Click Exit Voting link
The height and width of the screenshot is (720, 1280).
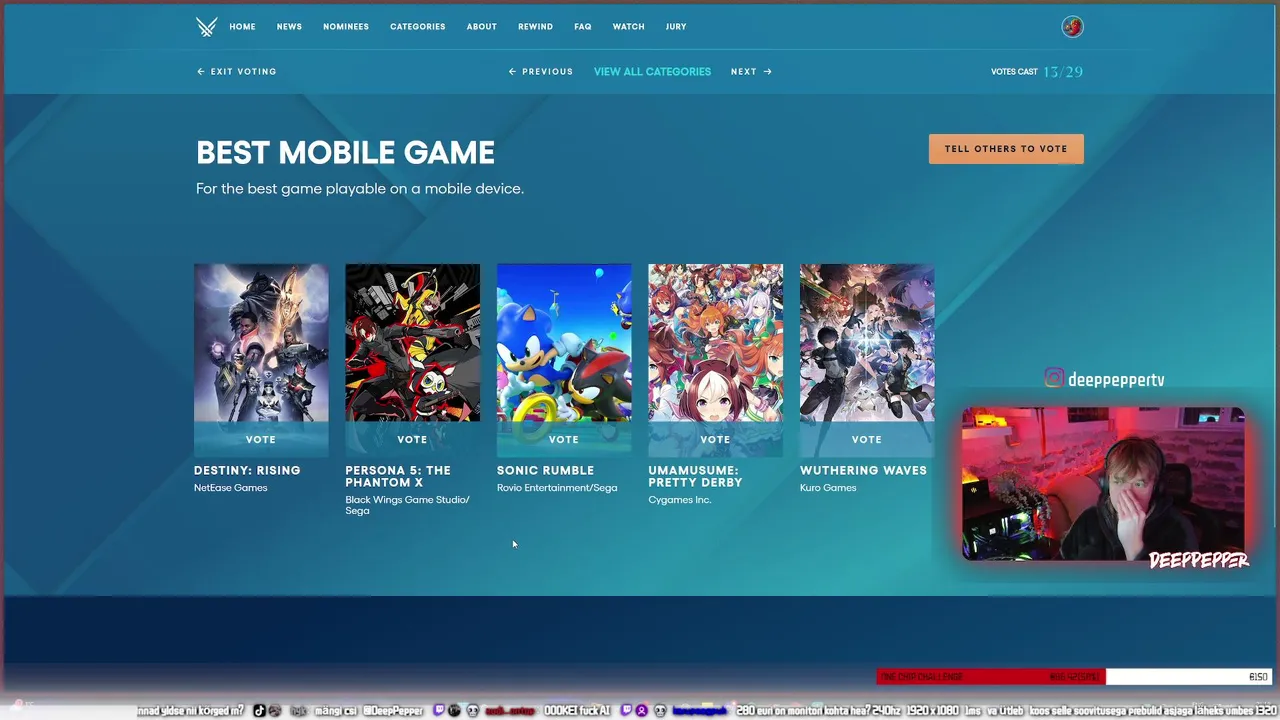(237, 72)
